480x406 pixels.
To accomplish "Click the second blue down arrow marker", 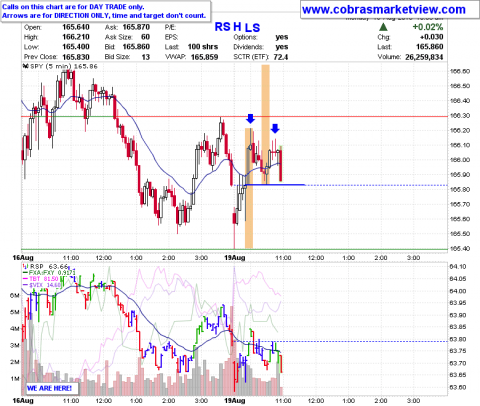I will point(275,128).
